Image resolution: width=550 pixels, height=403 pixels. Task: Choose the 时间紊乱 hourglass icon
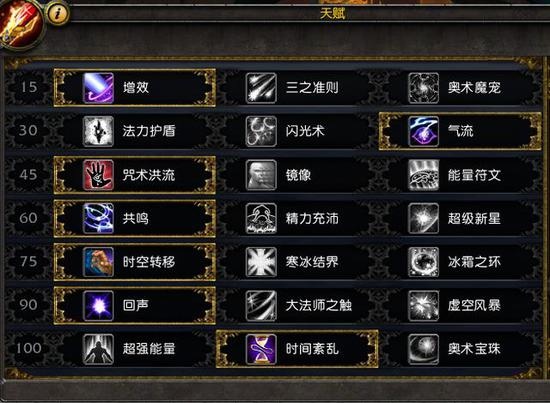[261, 349]
